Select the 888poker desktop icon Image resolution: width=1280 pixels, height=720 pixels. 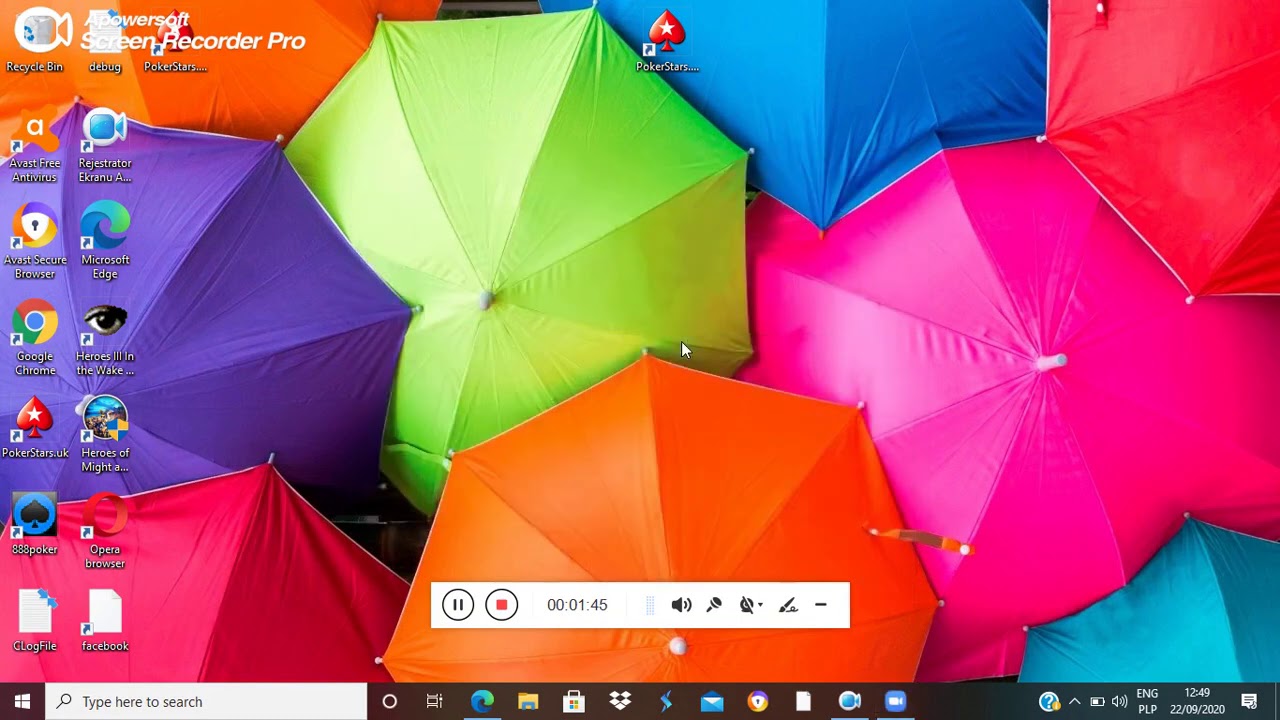tap(35, 525)
